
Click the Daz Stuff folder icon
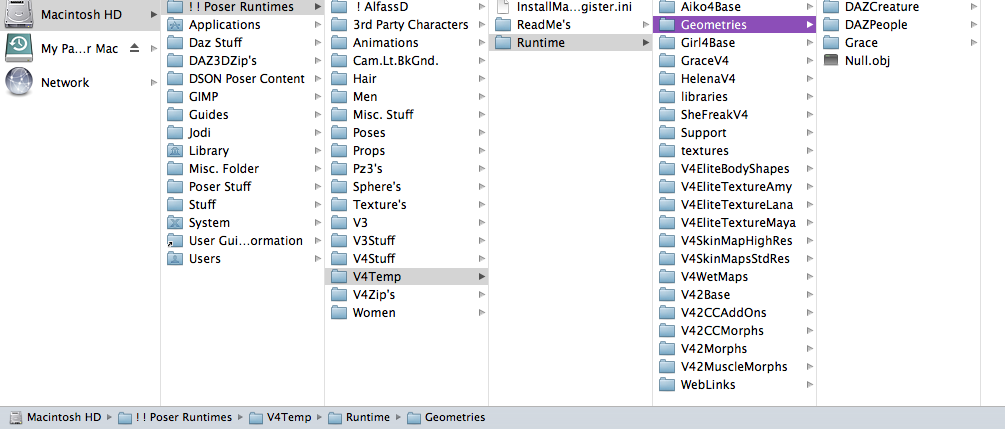pyautogui.click(x=175, y=43)
